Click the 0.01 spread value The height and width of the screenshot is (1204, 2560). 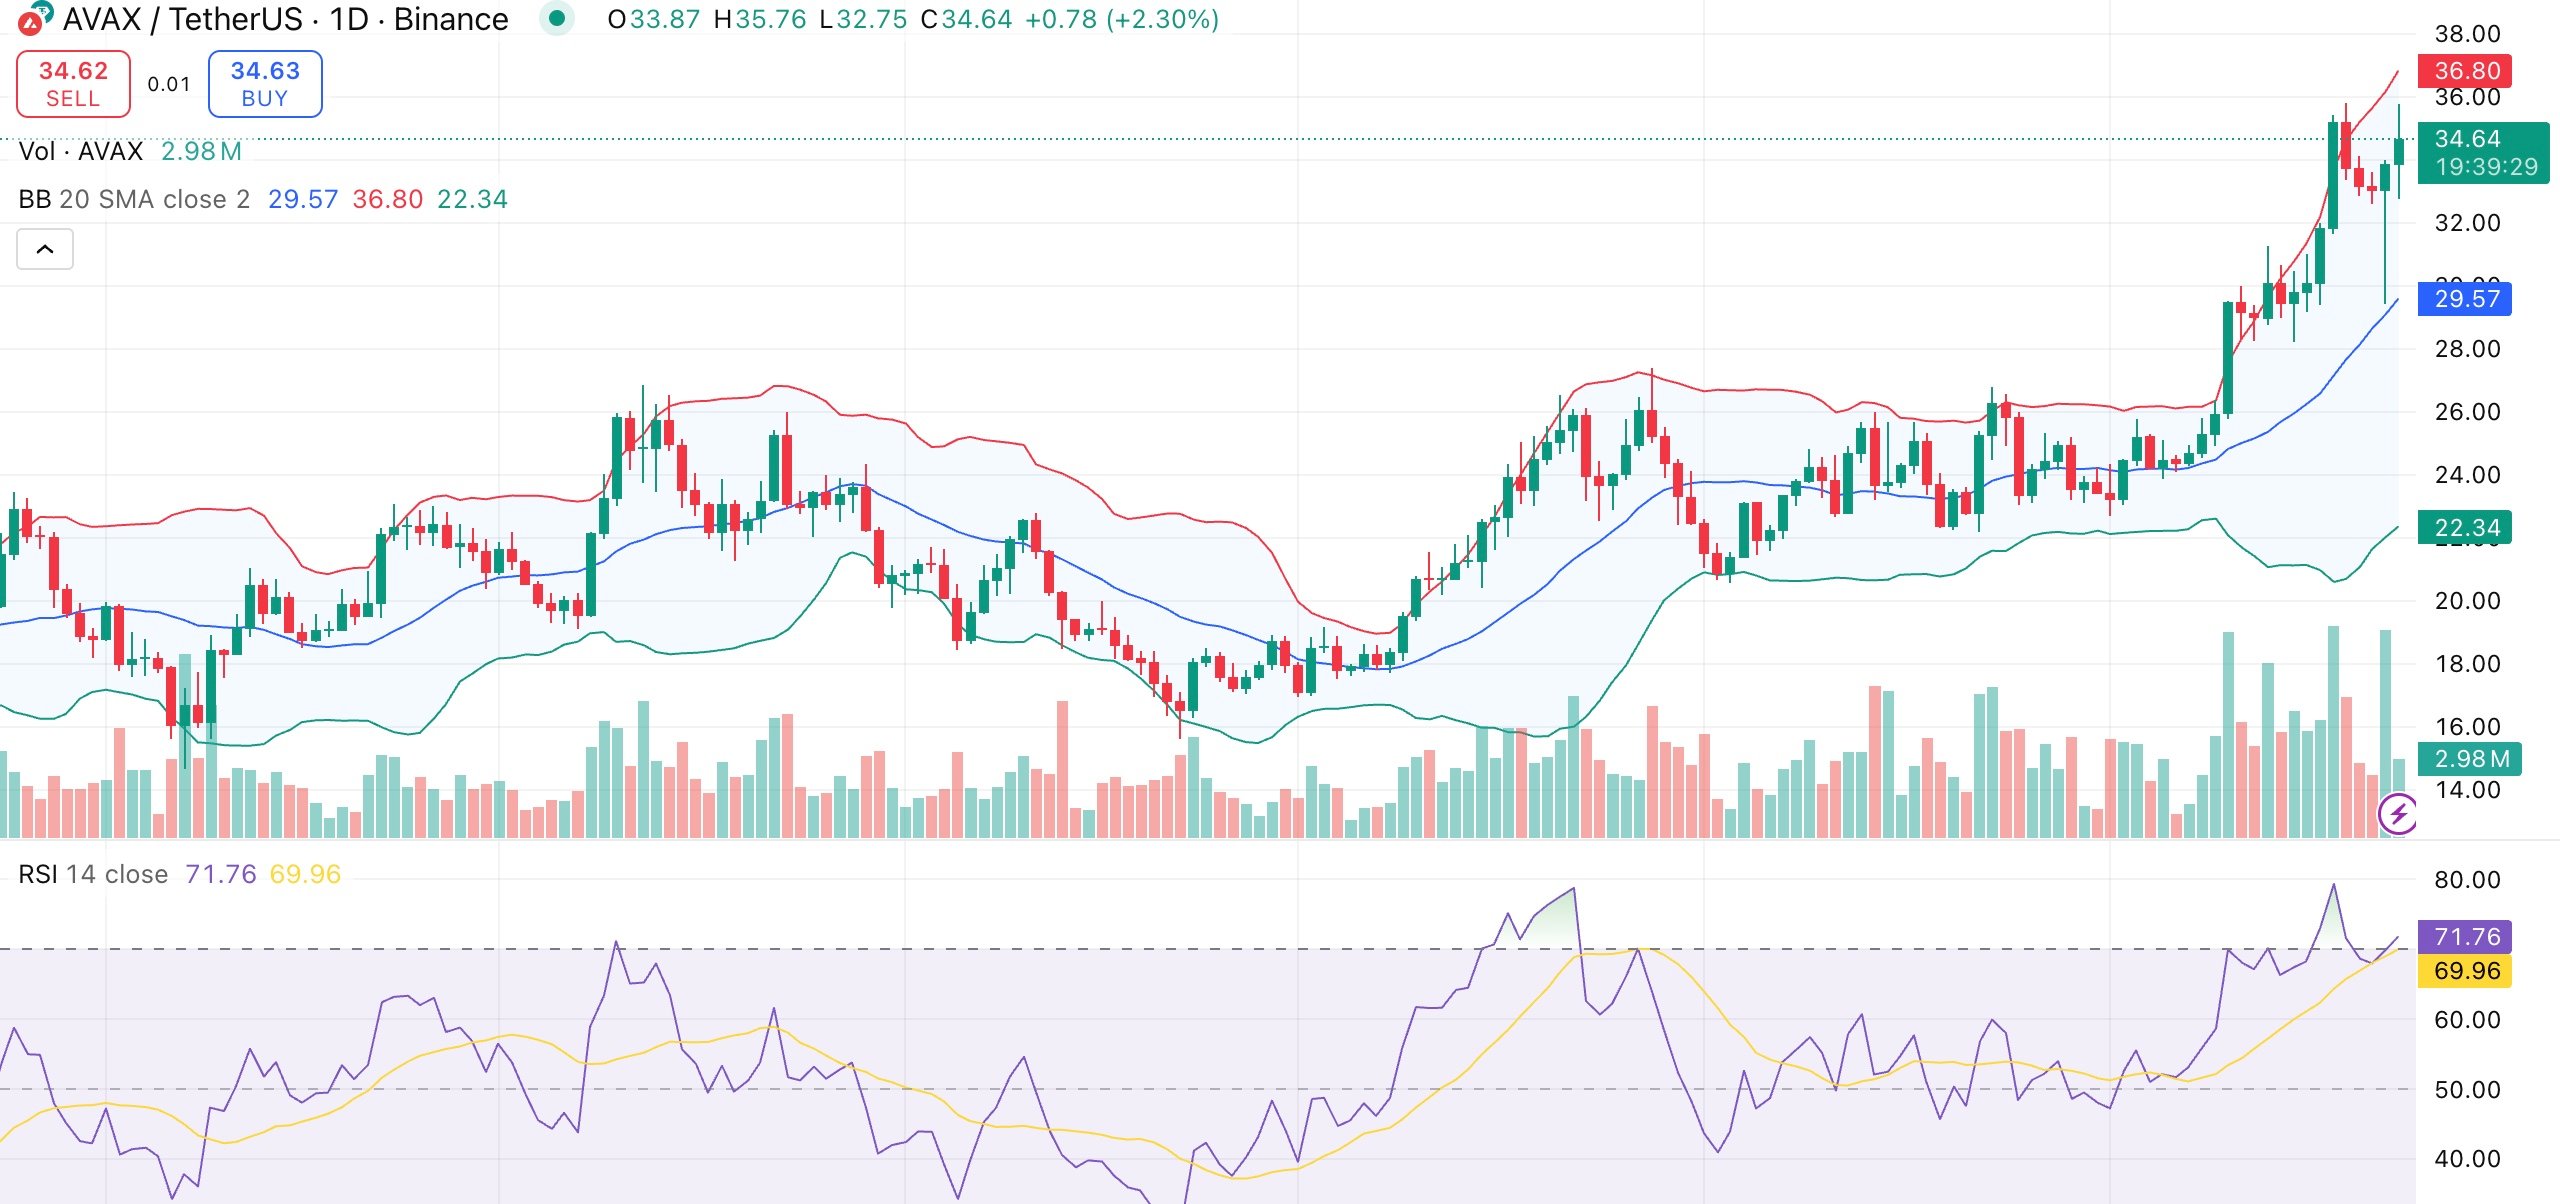point(170,84)
